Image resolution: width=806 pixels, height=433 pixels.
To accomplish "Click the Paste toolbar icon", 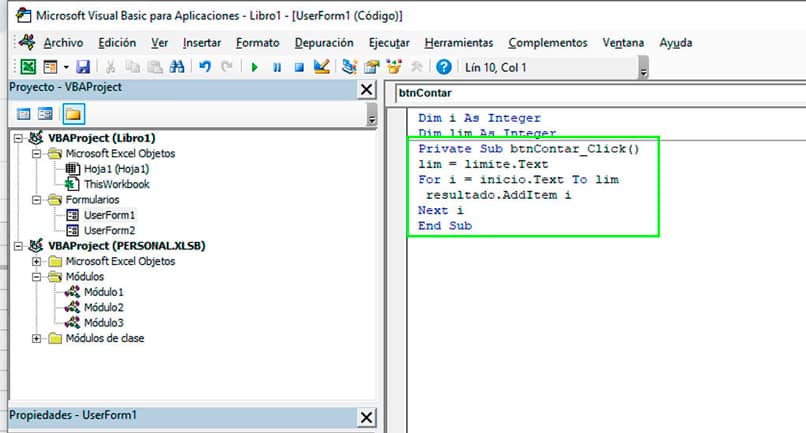I will 155,67.
